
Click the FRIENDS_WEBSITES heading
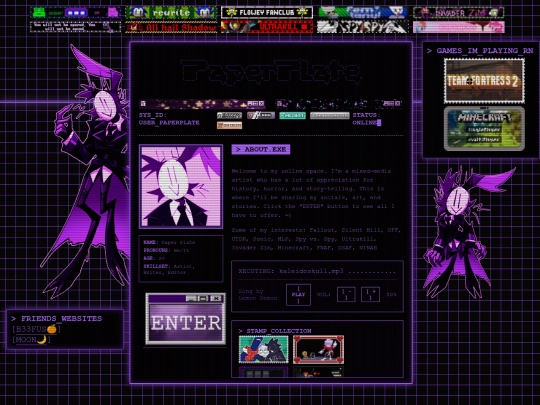56,319
